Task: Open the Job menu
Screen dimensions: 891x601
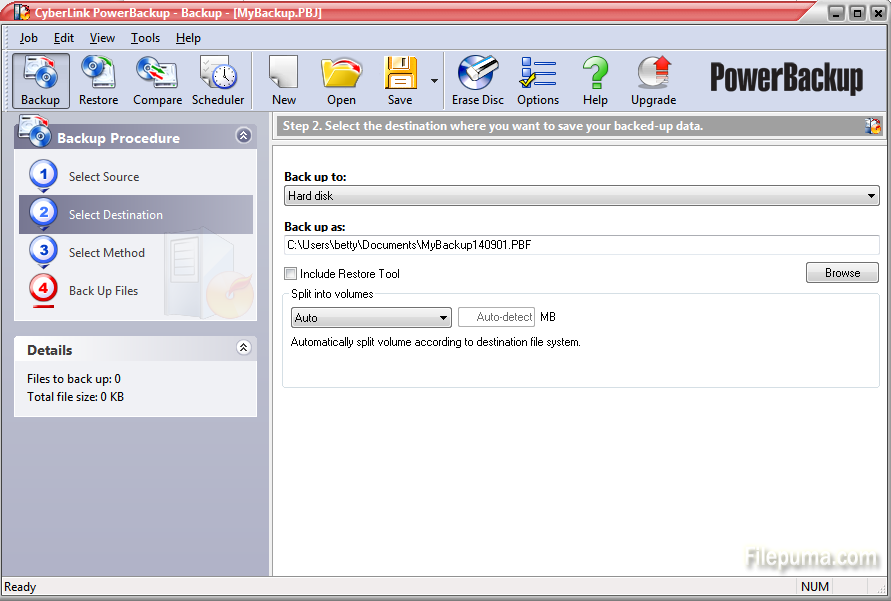Action: (29, 38)
